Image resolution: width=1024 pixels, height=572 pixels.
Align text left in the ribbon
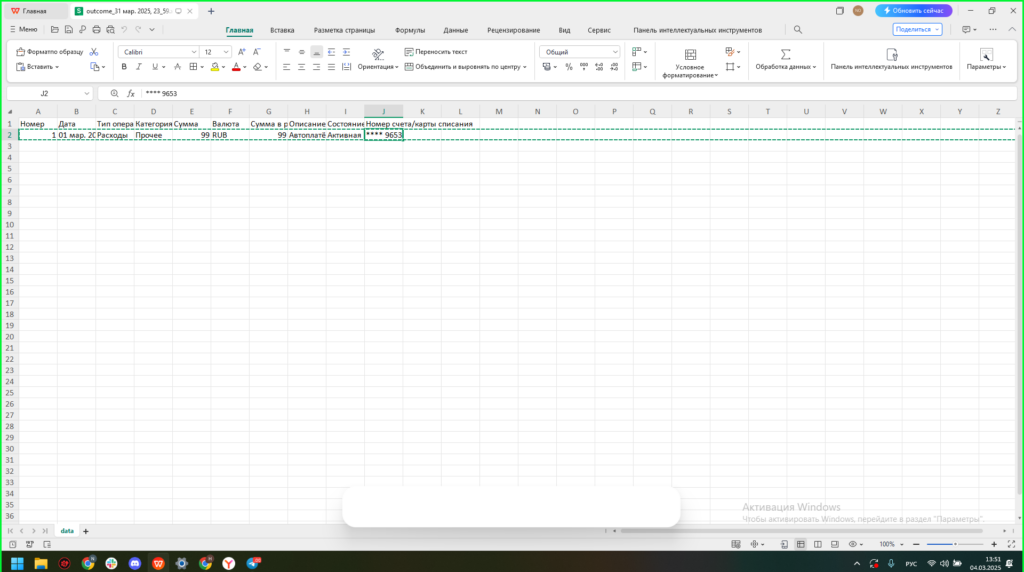[287, 67]
